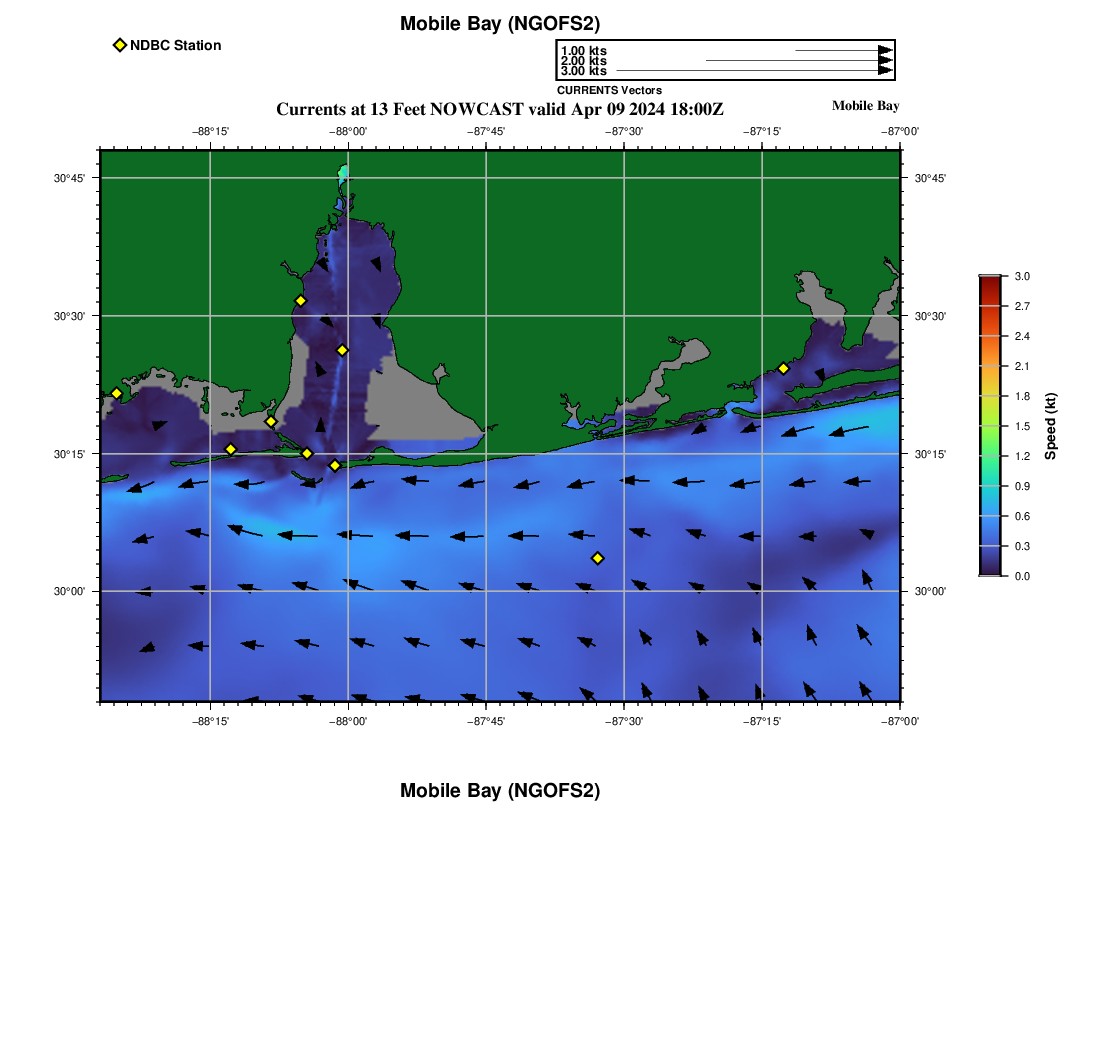The width and height of the screenshot is (1100, 1050).
Task: Click the CURRENTS Vectors legend label
Action: click(x=609, y=90)
